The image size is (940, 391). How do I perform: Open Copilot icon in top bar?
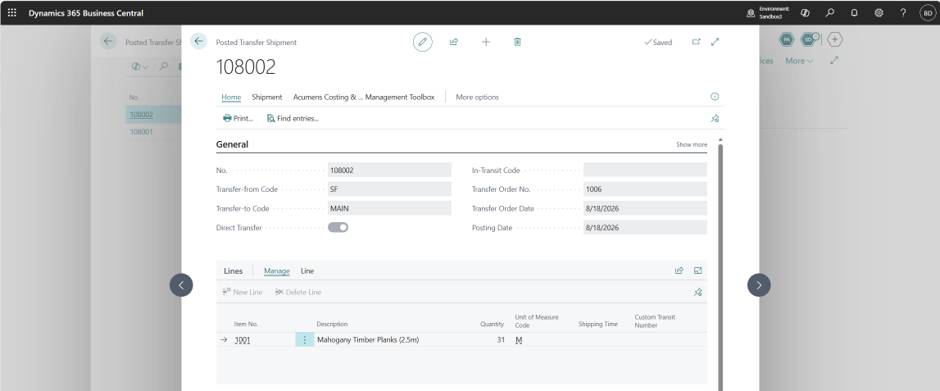805,13
